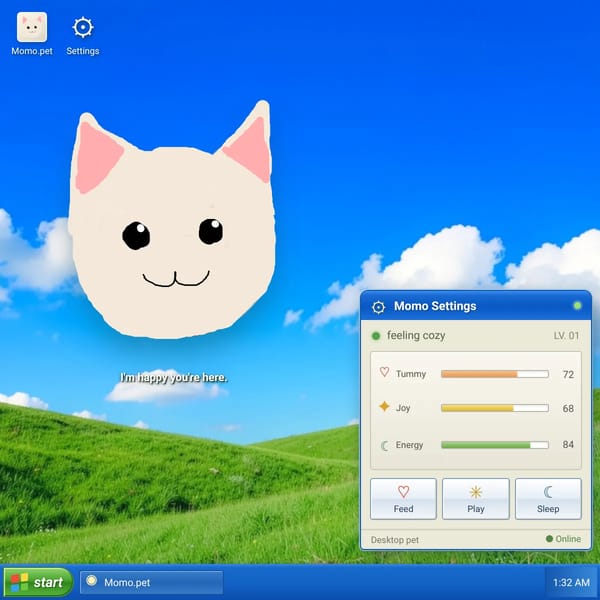Click the Energy stat label

pos(409,445)
